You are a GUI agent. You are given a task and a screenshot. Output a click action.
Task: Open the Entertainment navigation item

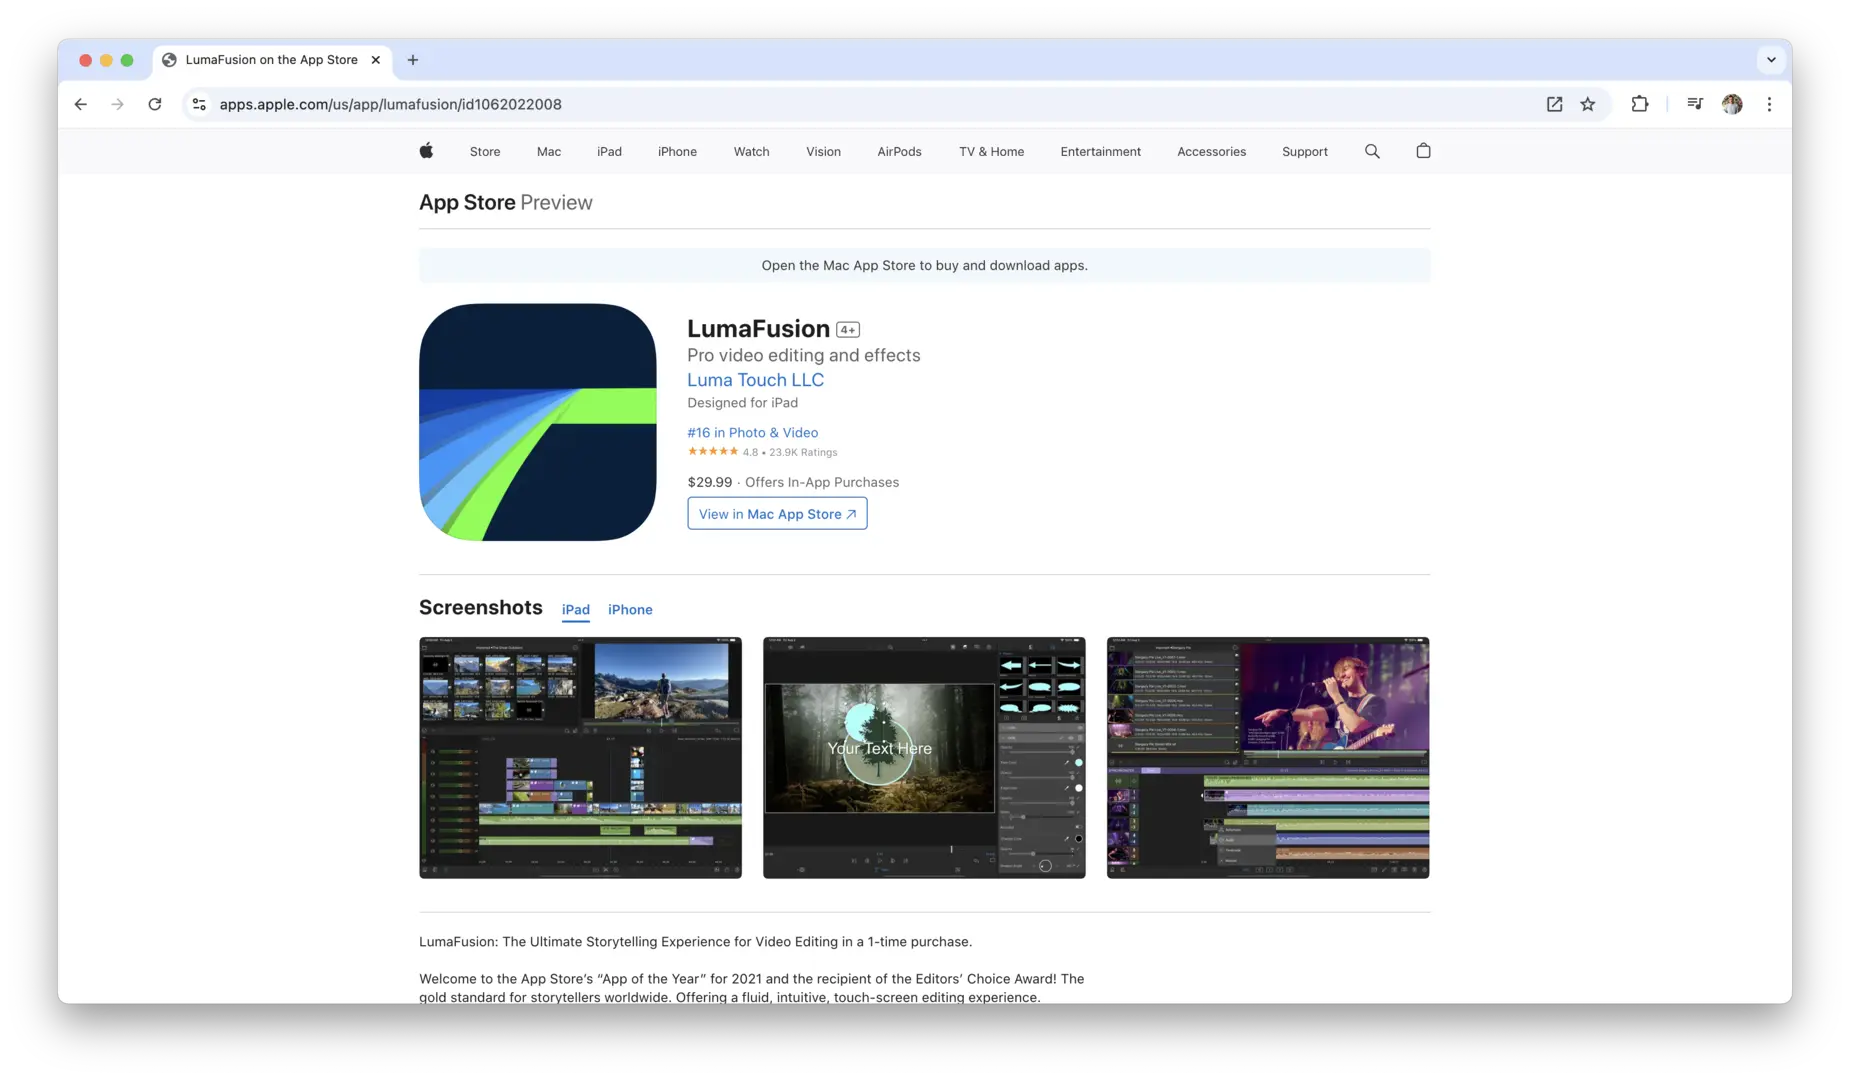(x=1100, y=152)
